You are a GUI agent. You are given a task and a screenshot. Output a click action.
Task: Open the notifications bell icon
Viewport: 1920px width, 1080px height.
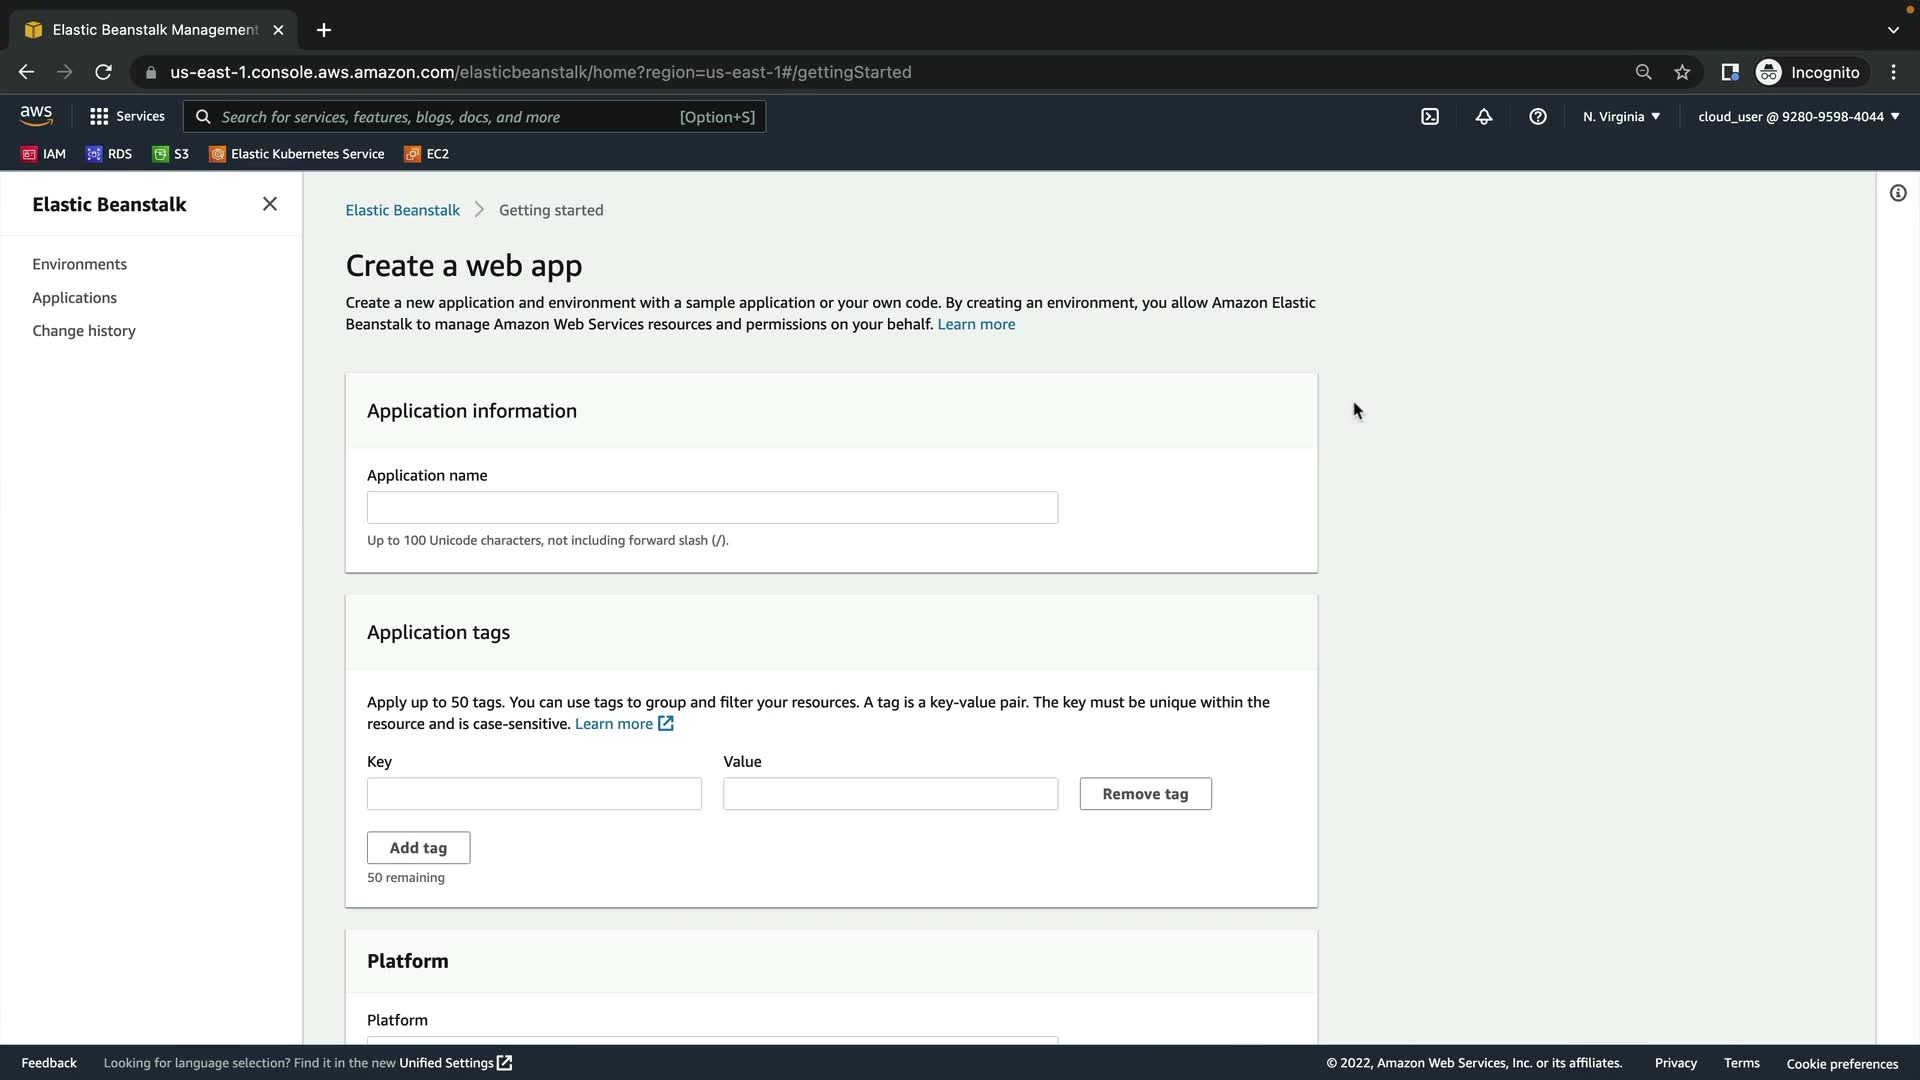(1484, 117)
